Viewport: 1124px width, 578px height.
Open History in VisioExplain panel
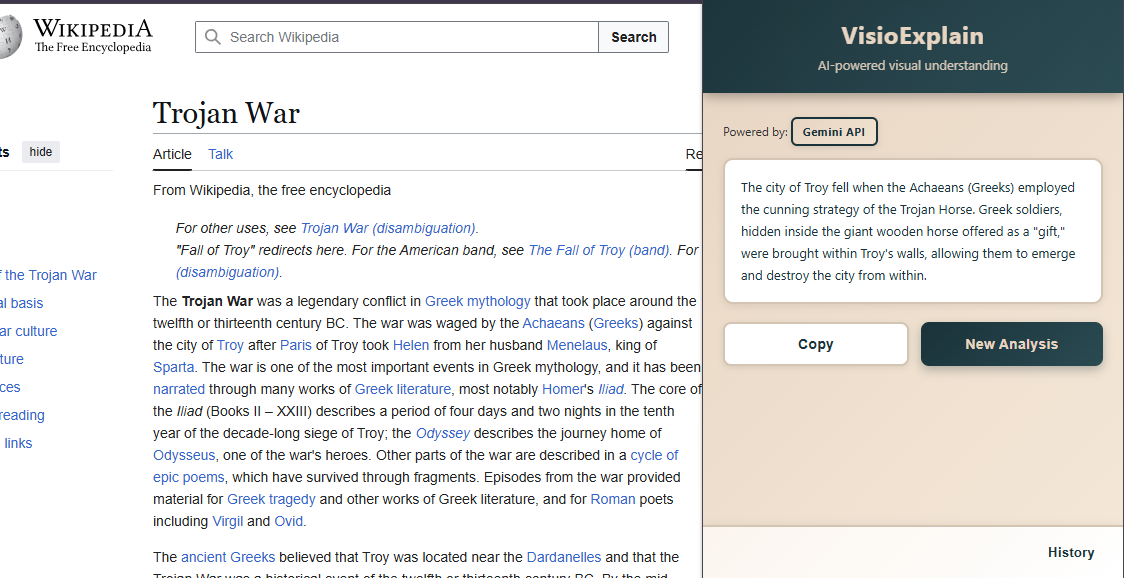(x=1071, y=552)
